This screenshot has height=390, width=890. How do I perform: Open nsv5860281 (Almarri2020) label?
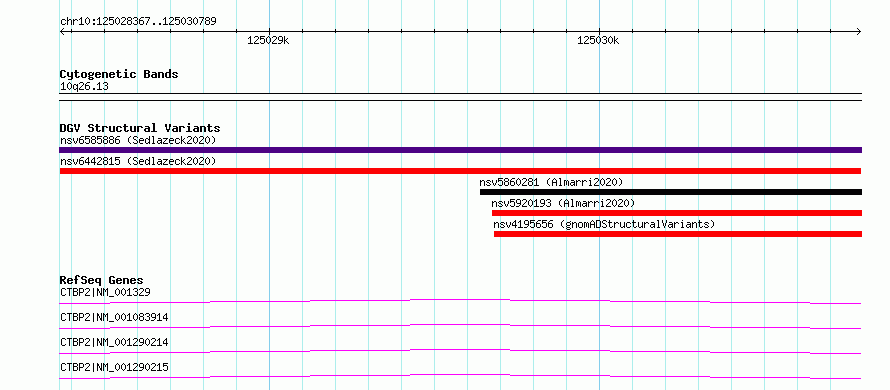click(x=551, y=182)
